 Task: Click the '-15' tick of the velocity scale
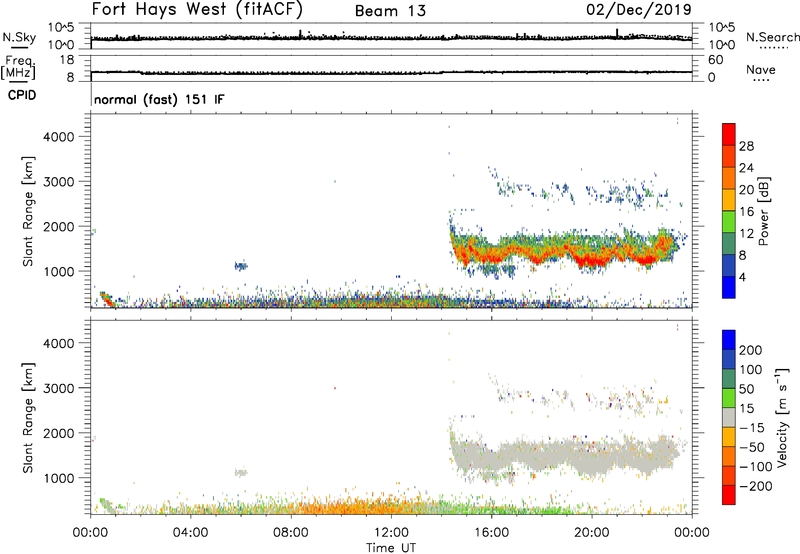point(752,428)
